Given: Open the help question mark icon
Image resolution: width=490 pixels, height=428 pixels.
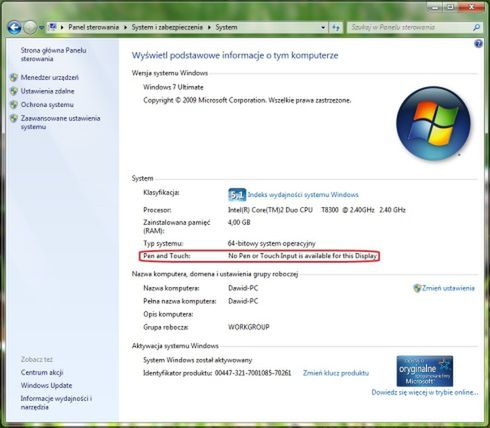Looking at the screenshot, I should [x=478, y=44].
